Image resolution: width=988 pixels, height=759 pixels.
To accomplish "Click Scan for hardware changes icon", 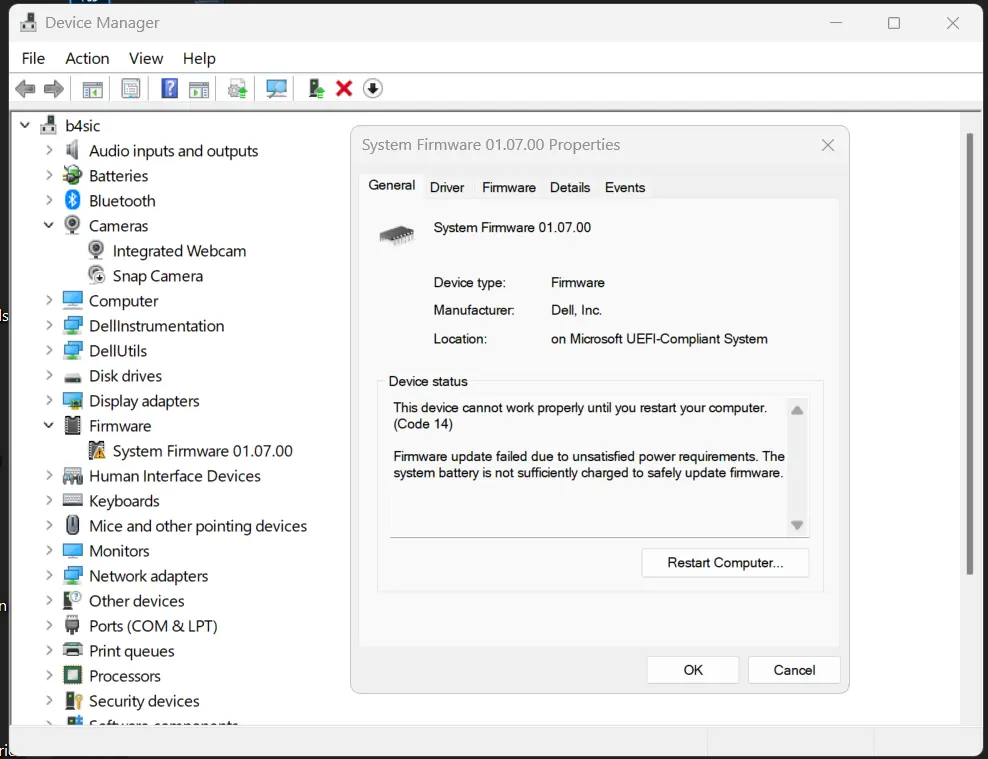I will point(276,89).
